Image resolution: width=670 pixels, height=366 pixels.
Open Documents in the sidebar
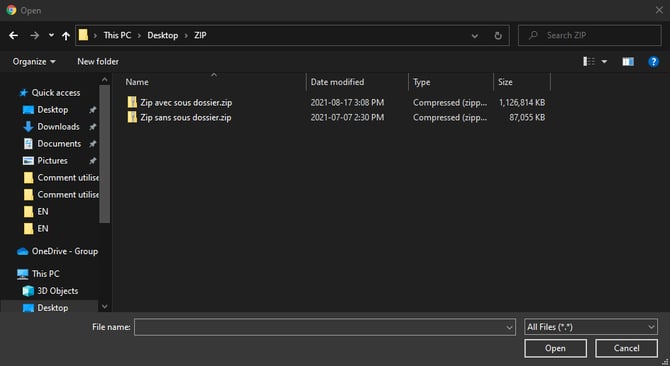59,144
